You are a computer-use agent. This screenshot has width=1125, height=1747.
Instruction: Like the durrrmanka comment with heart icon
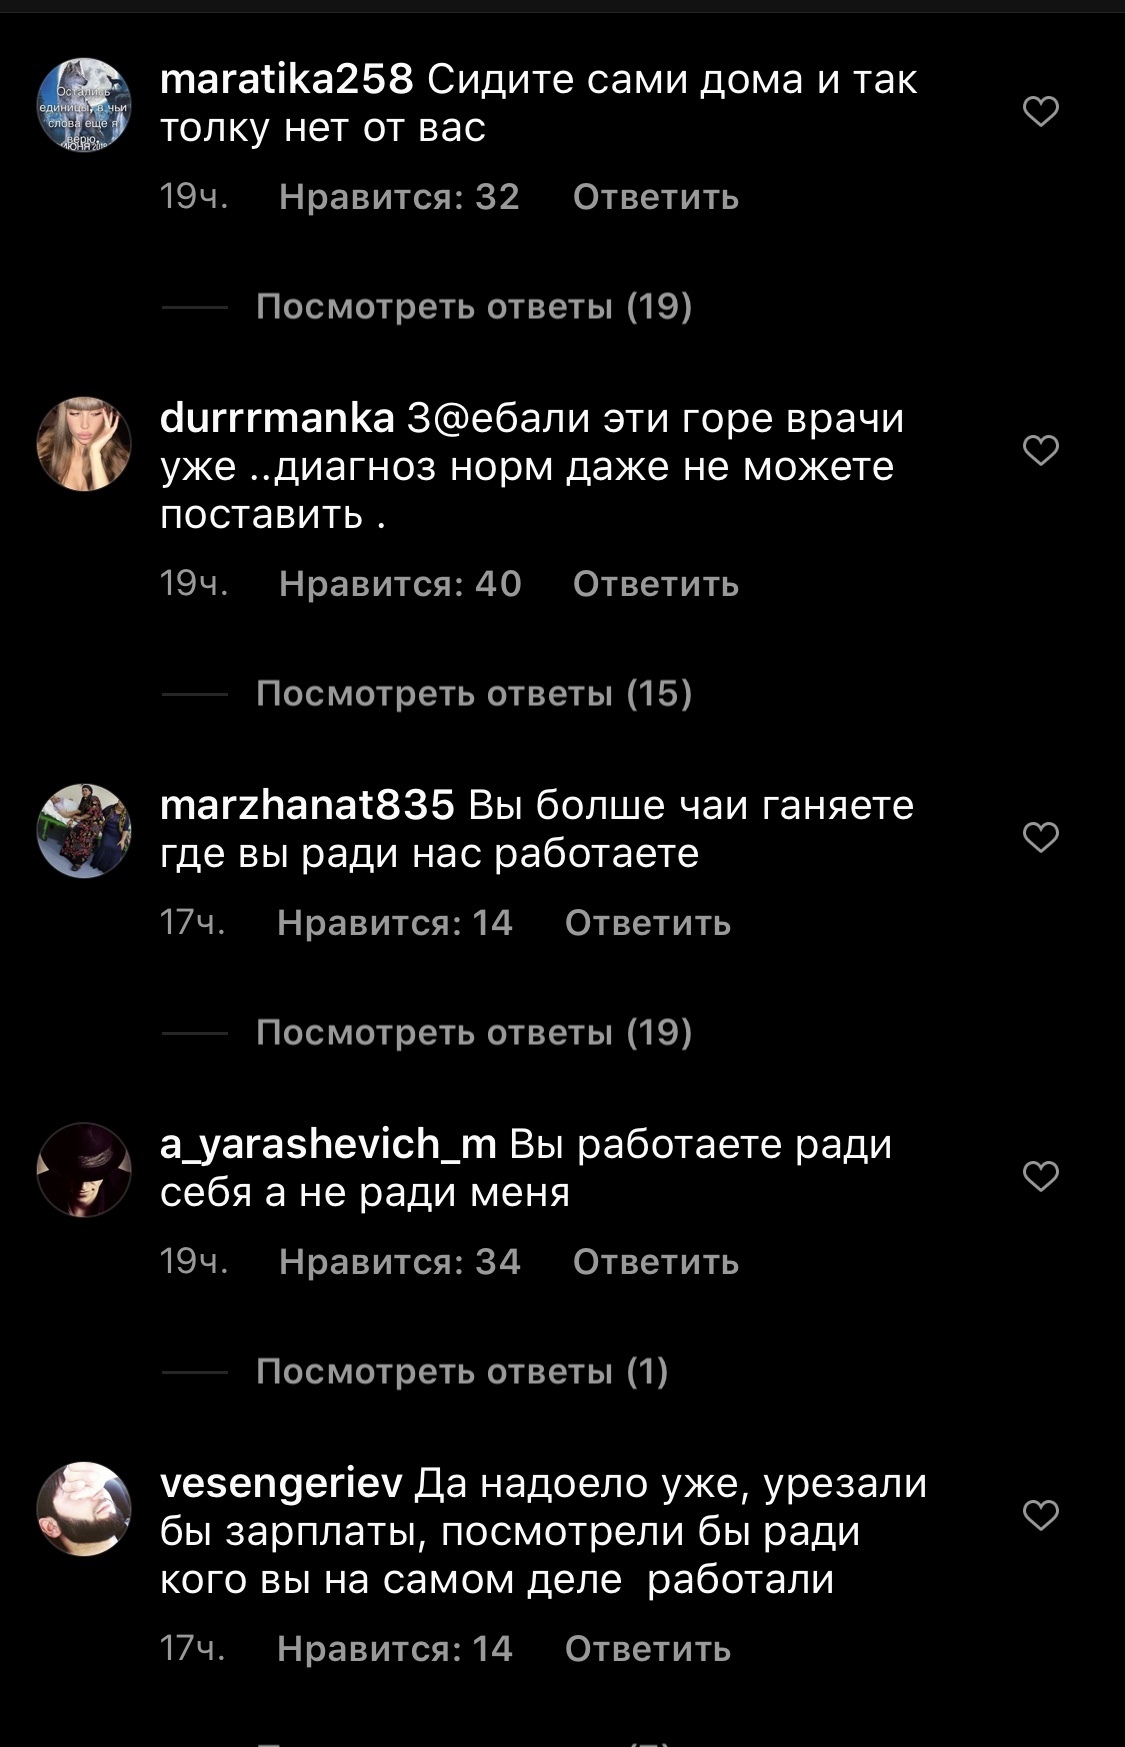[x=1041, y=450]
